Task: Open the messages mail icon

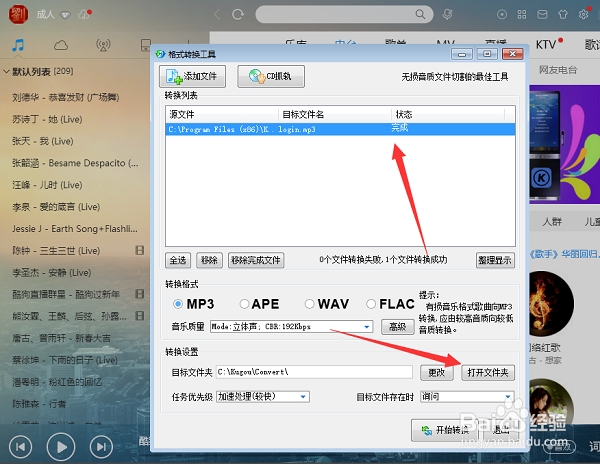Action: click(542, 15)
